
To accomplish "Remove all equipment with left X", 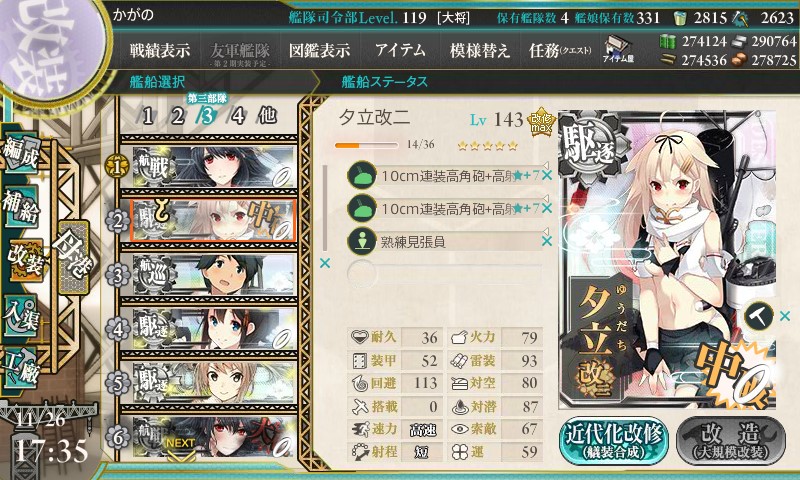I will 324,263.
